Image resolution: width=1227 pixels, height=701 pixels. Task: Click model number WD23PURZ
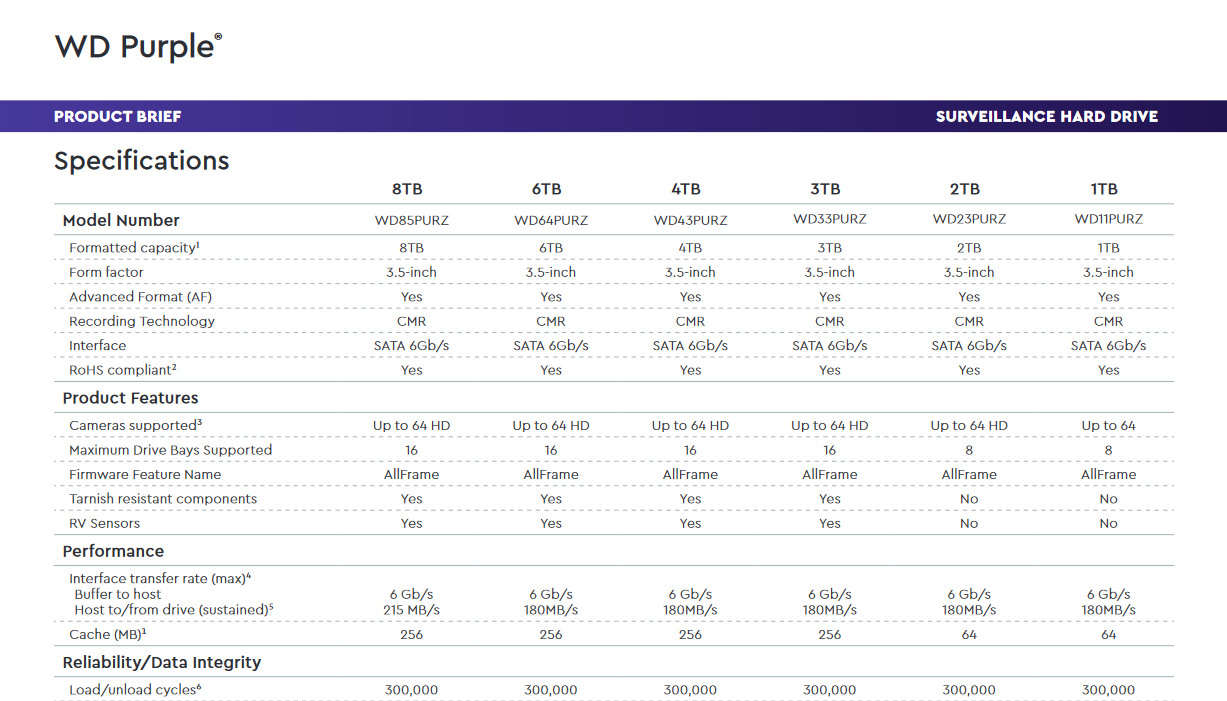(969, 219)
